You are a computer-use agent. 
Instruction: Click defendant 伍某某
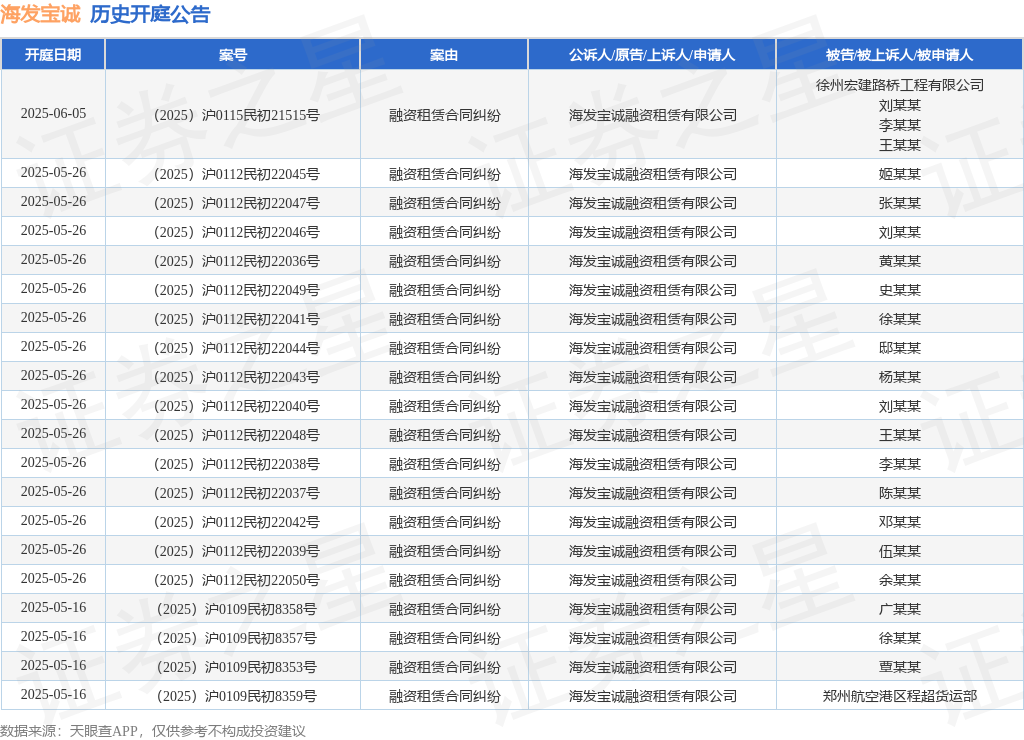pos(899,551)
